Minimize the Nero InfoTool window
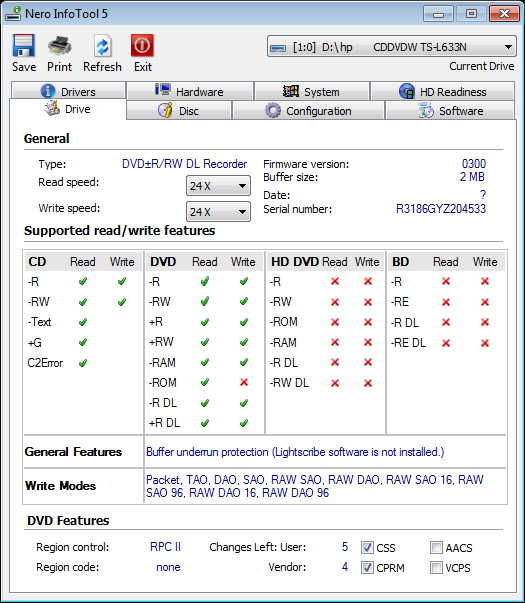525x603 pixels. pos(438,14)
